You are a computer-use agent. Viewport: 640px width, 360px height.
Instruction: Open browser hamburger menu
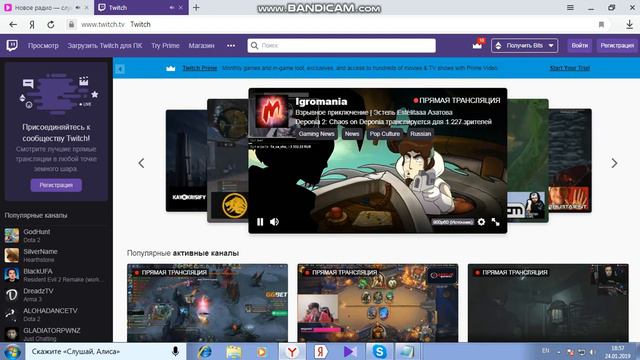570,7
